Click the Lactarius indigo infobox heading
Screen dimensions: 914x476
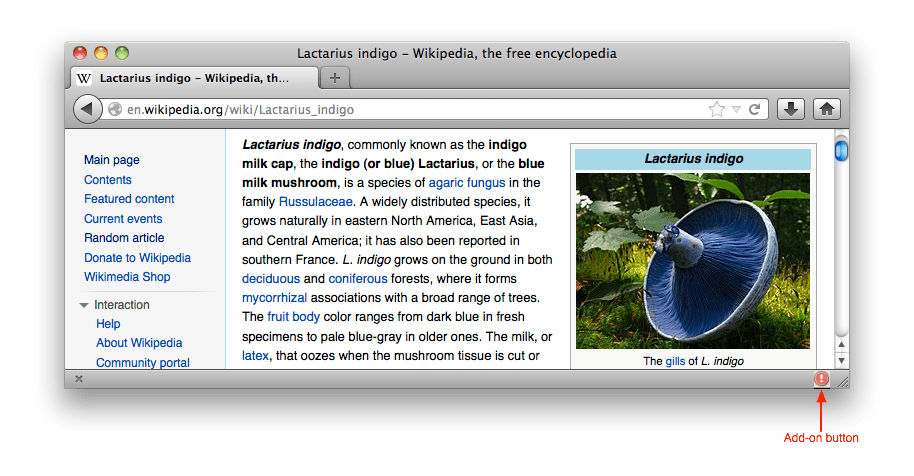pyautogui.click(x=693, y=159)
